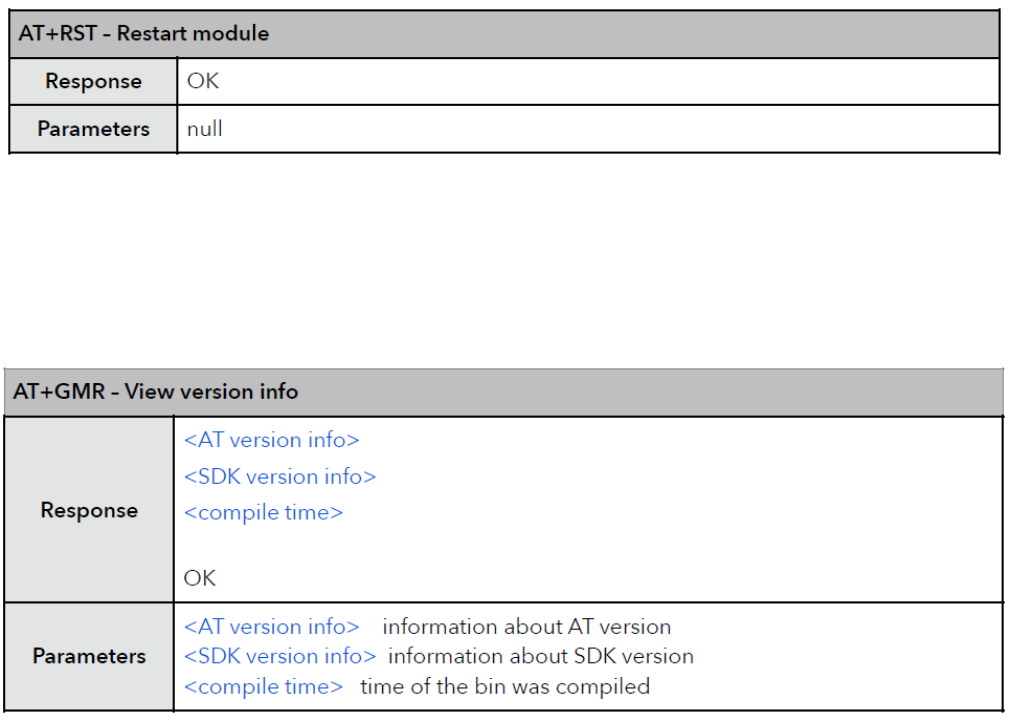
Task: Select the Response label in AT+RST table
Action: (x=93, y=82)
